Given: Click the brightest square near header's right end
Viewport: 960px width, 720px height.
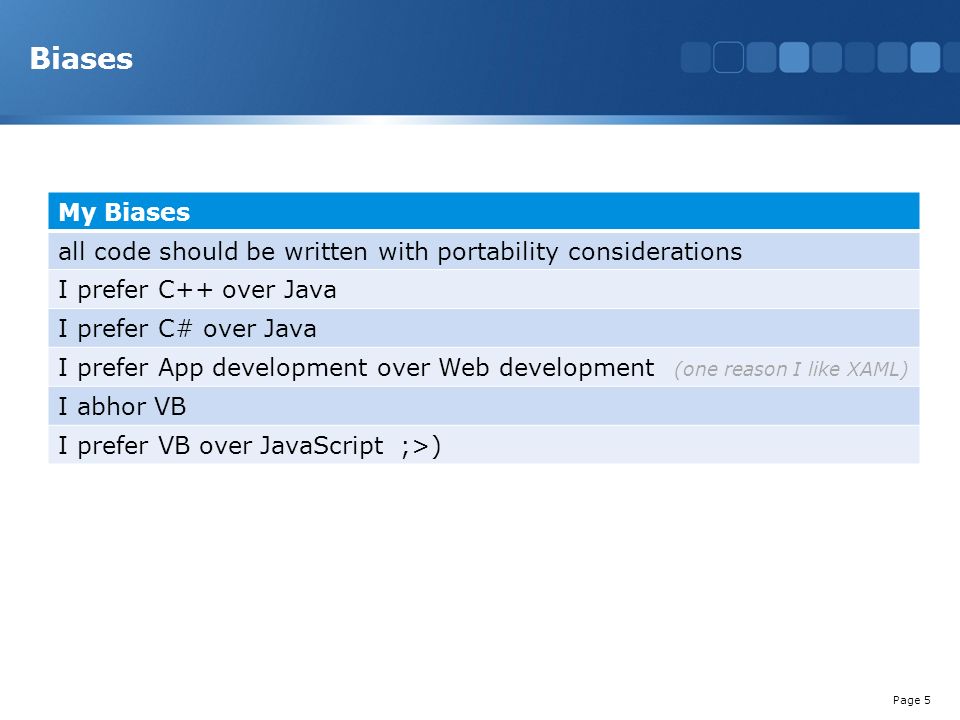Looking at the screenshot, I should (x=925, y=58).
